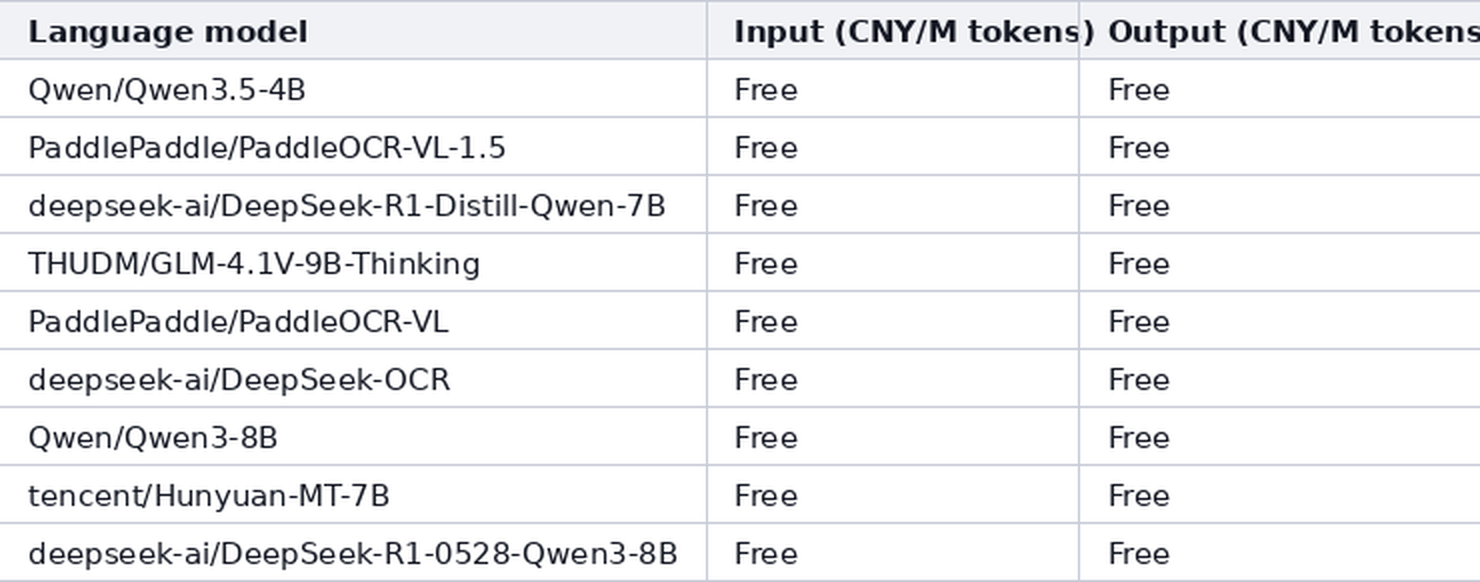The height and width of the screenshot is (582, 1480).
Task: Click THUDM/GLM-4.1V-9B-Thinking model name
Action: click(x=254, y=264)
